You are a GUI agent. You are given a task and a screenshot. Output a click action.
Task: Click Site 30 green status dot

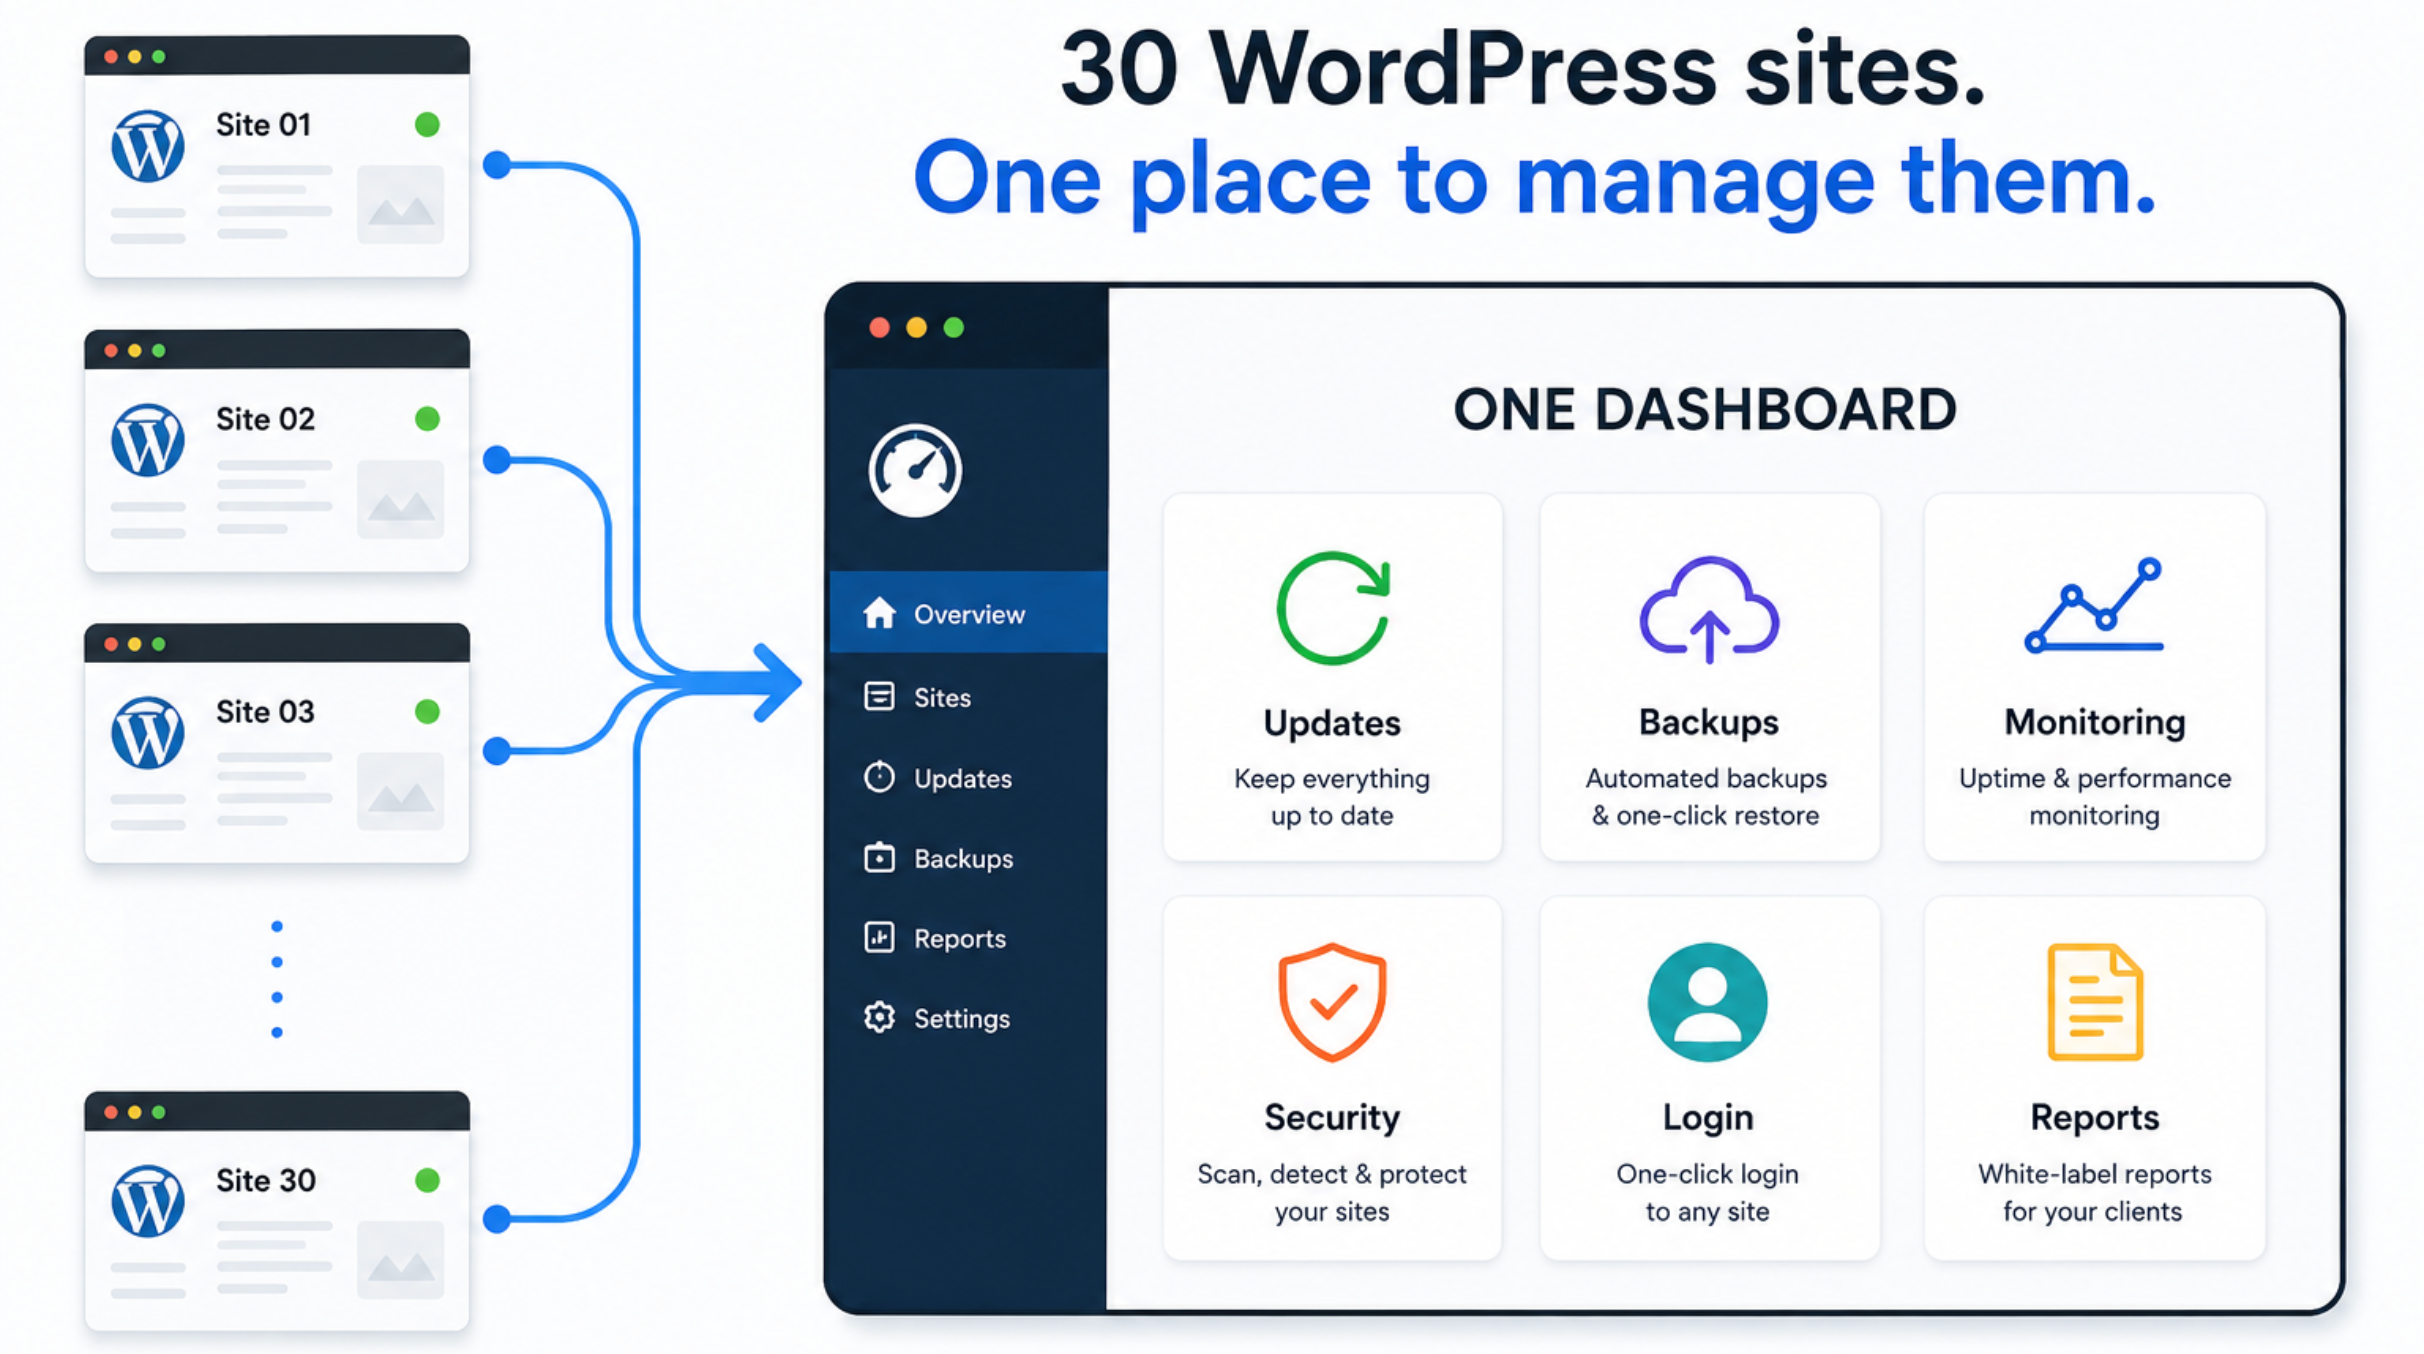pos(427,1180)
